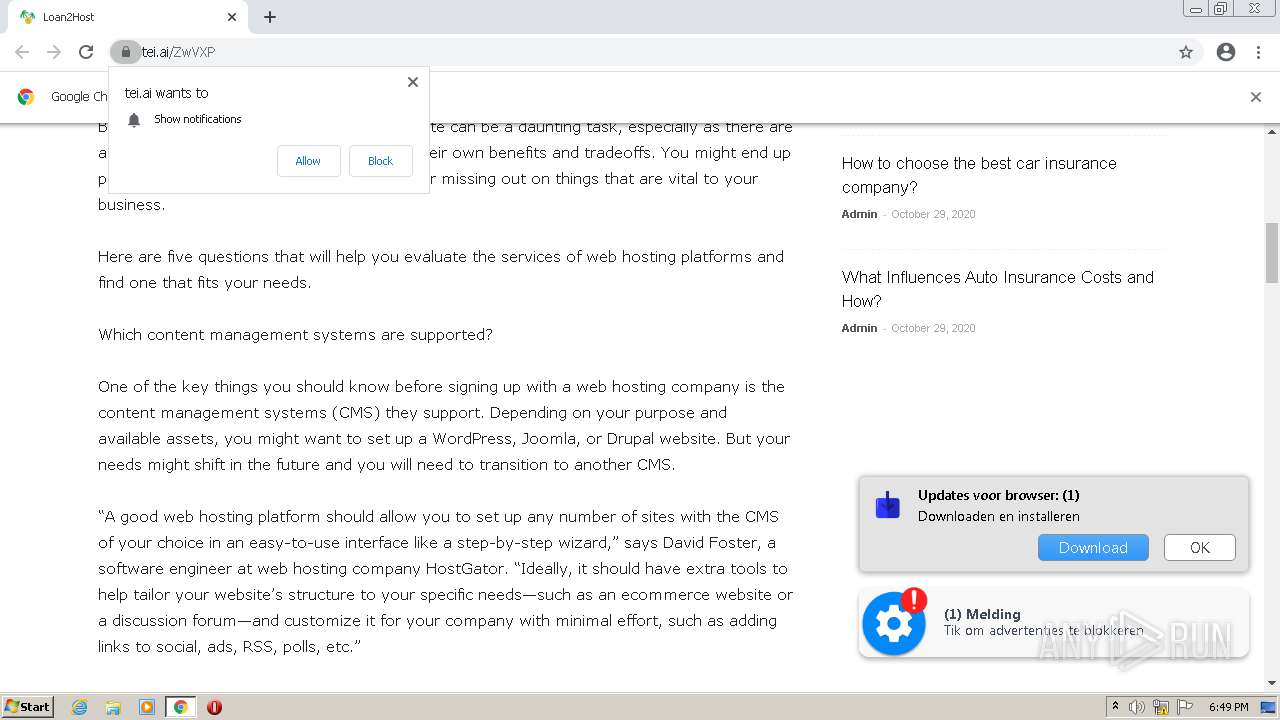Open the file explorer folder taskbar icon
The image size is (1280, 720).
113,707
